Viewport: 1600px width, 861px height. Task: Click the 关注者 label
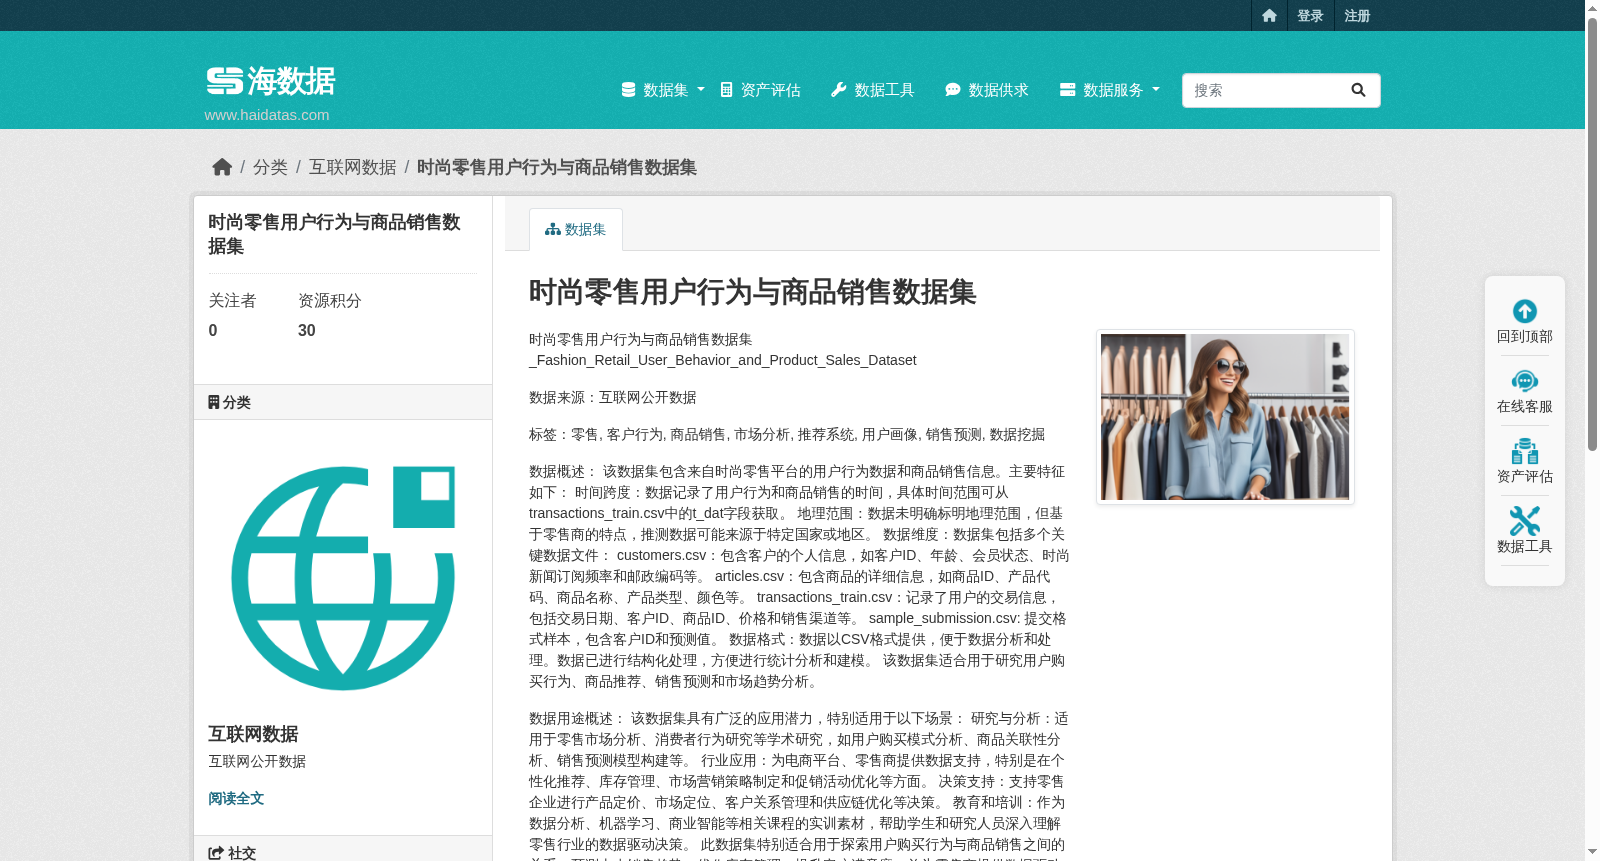[x=232, y=301]
